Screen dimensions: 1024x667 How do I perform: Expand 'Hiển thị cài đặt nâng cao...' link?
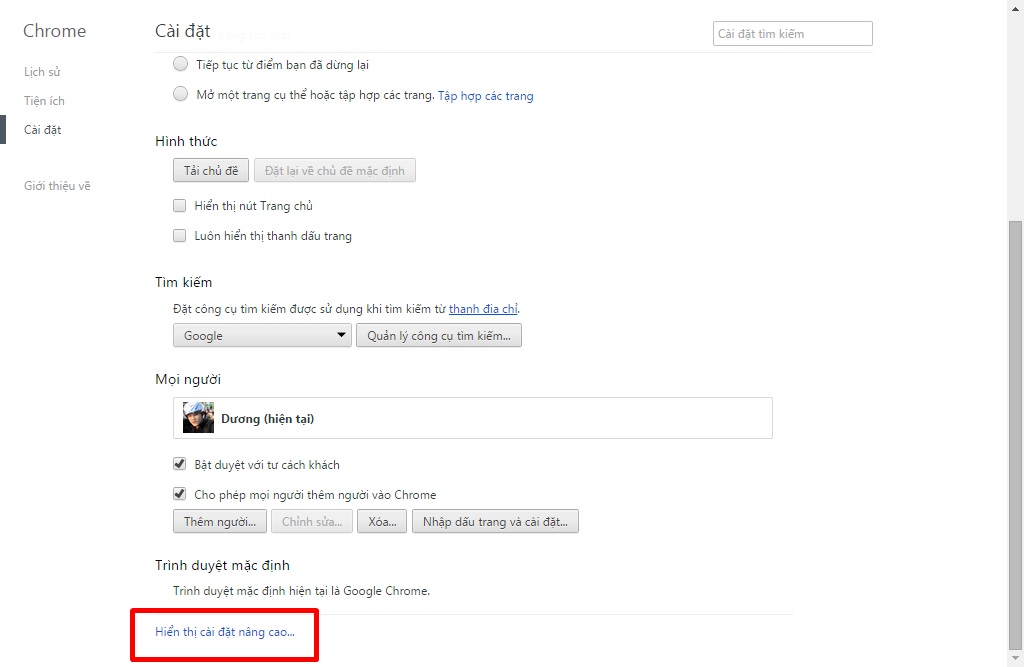point(225,632)
